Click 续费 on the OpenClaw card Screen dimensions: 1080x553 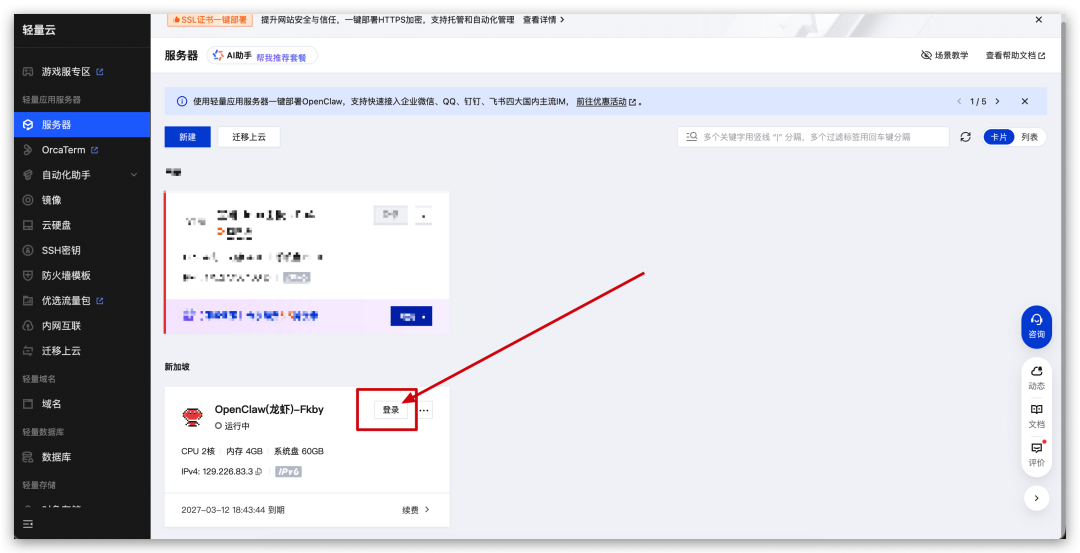pos(416,510)
